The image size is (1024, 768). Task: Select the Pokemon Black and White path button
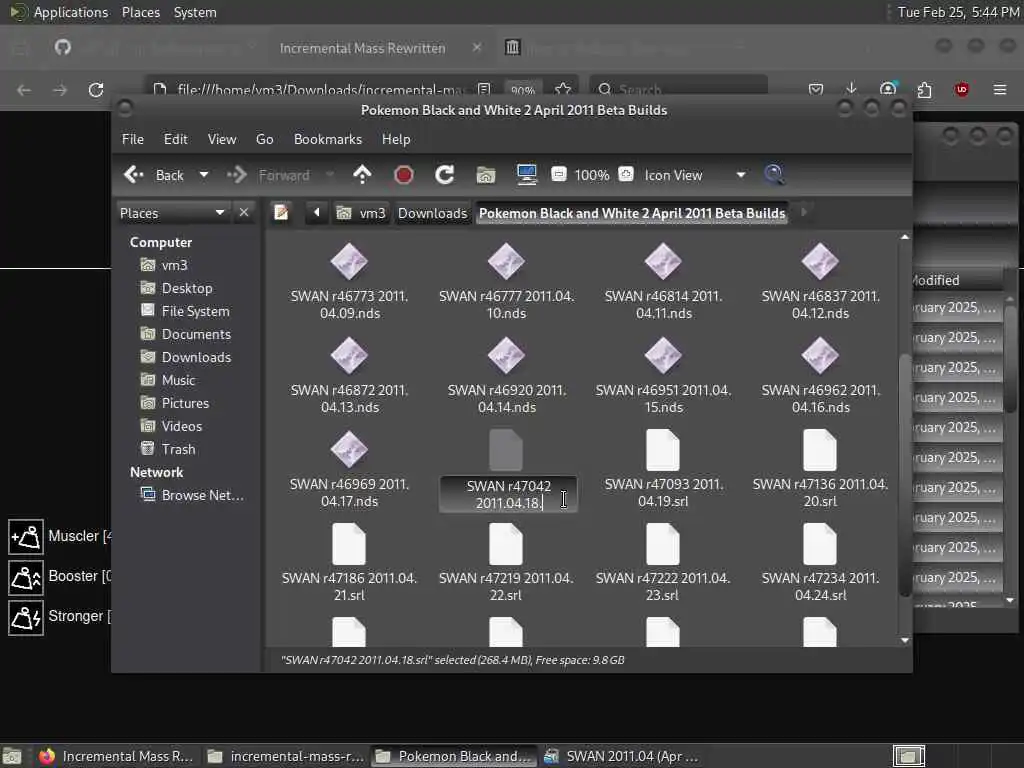point(632,213)
